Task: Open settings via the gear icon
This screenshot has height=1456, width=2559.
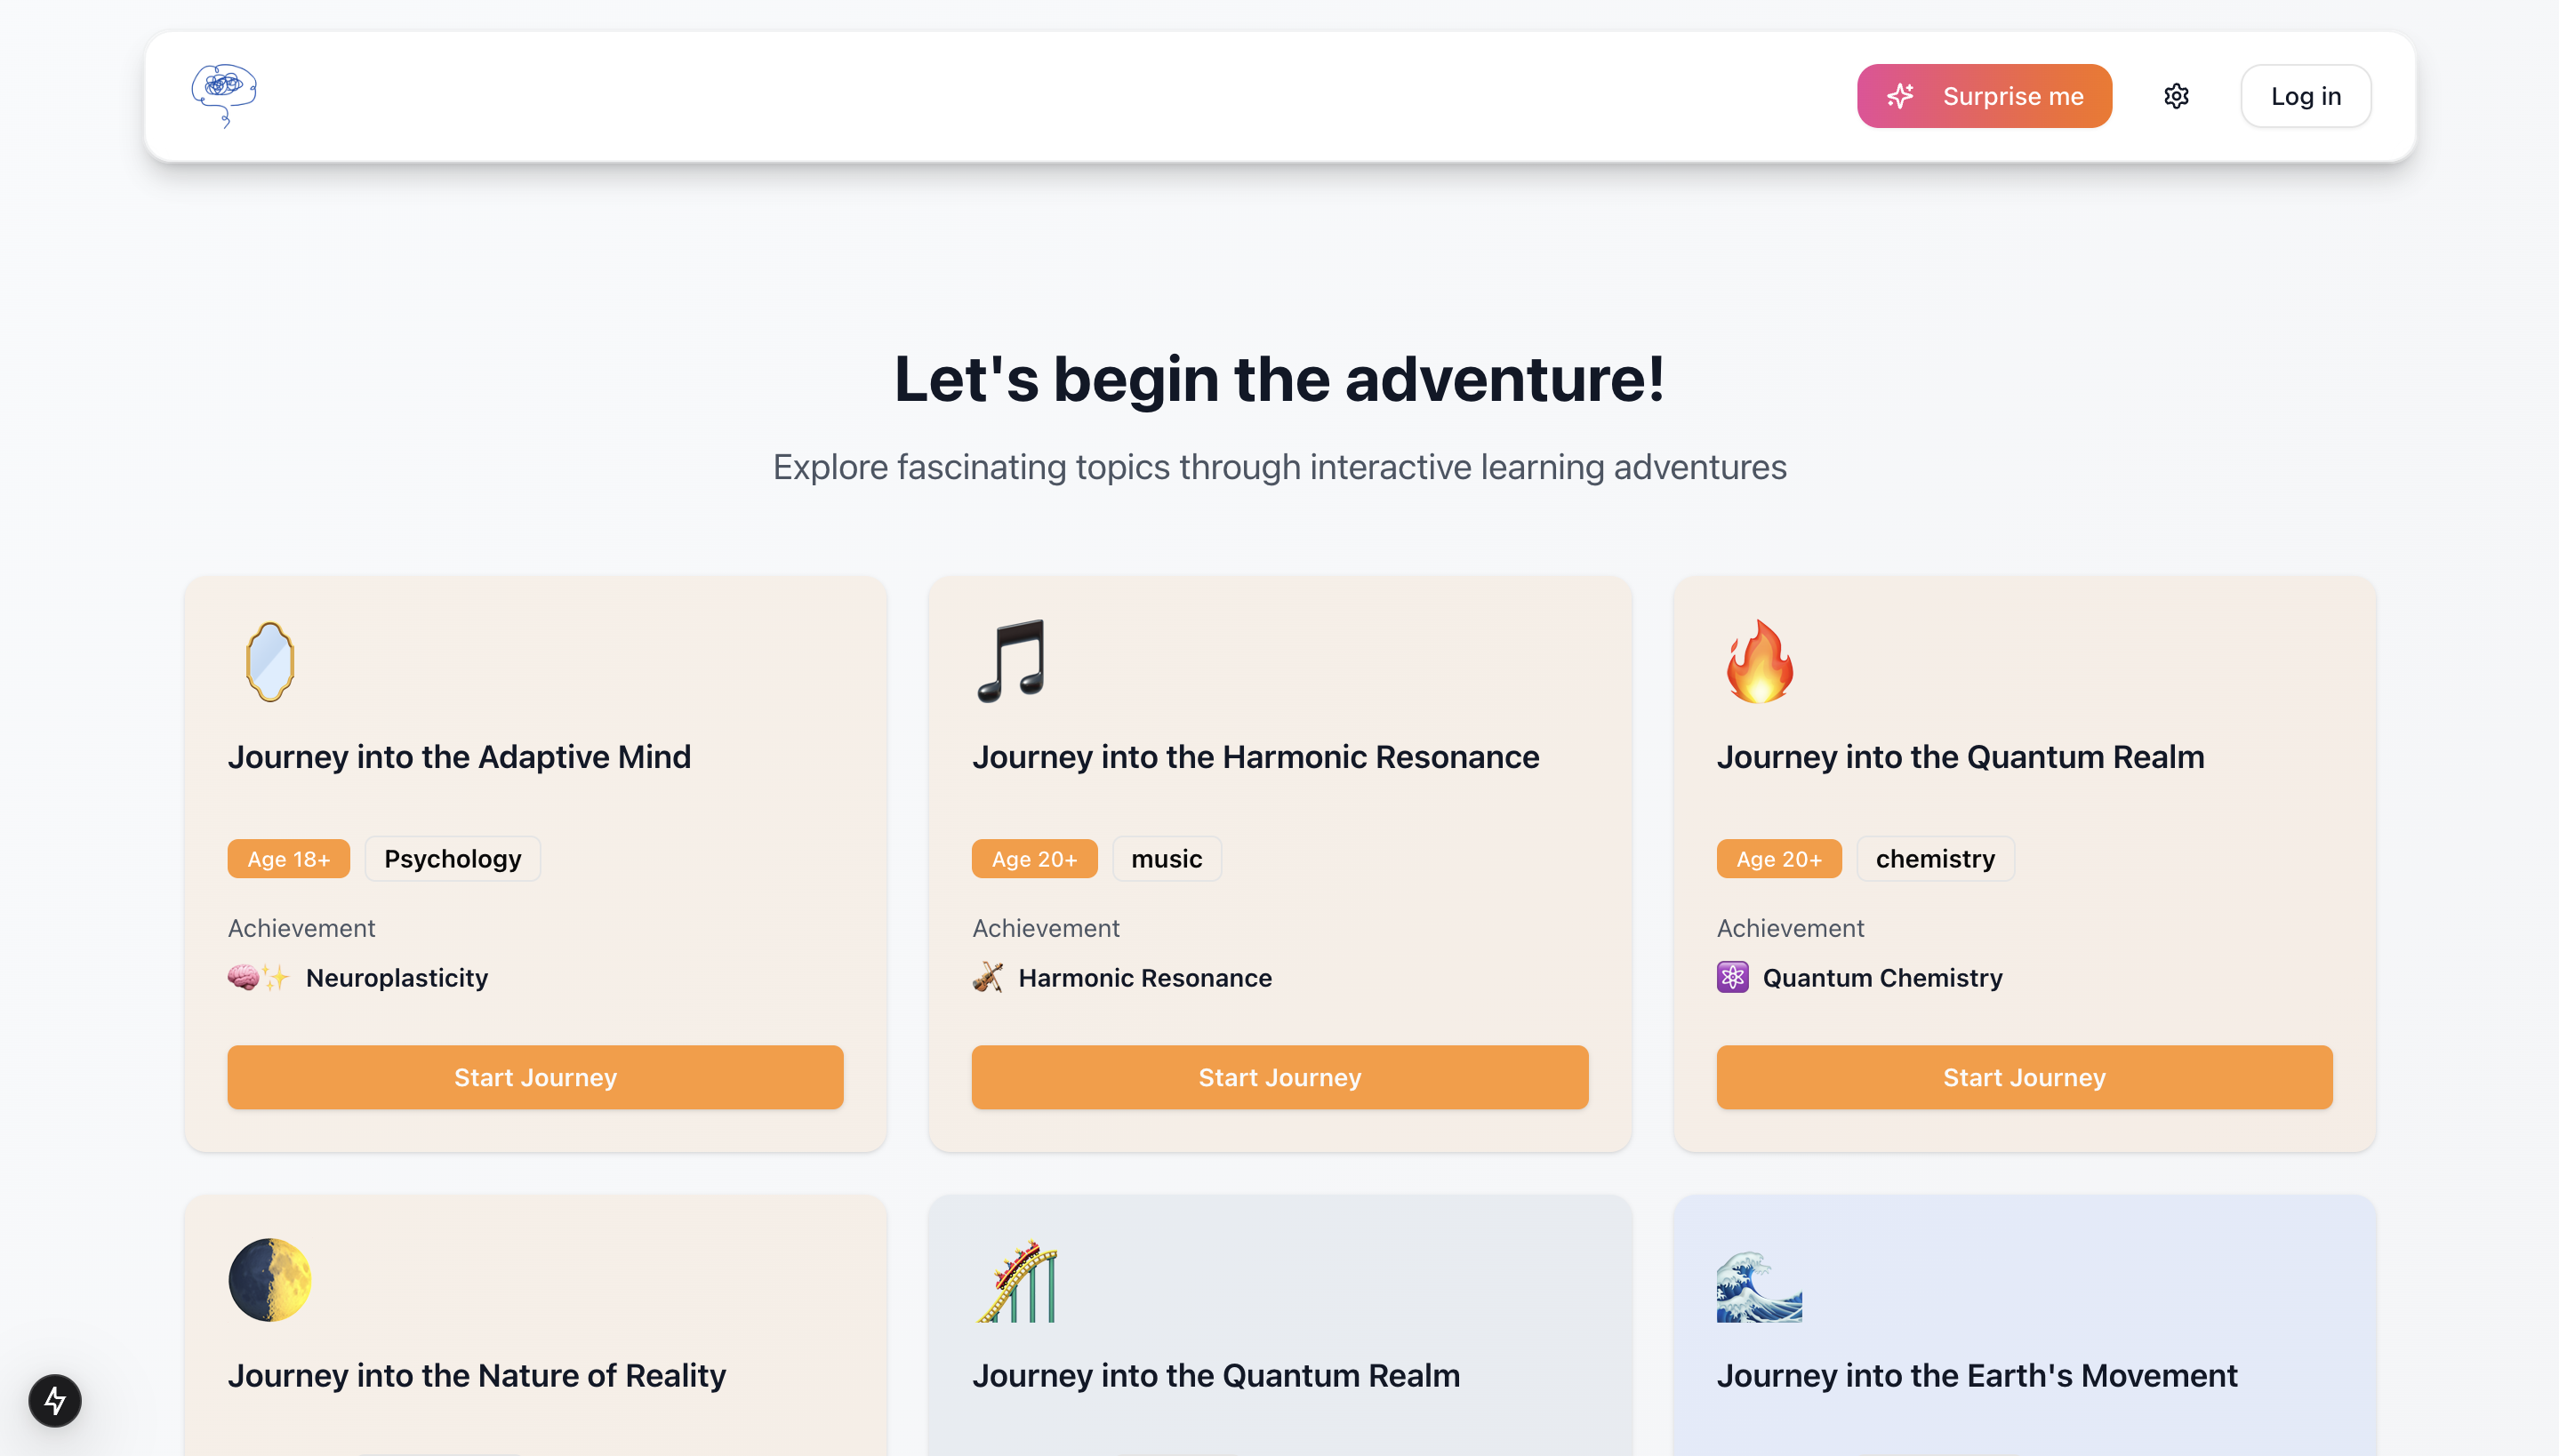Action: [2176, 96]
